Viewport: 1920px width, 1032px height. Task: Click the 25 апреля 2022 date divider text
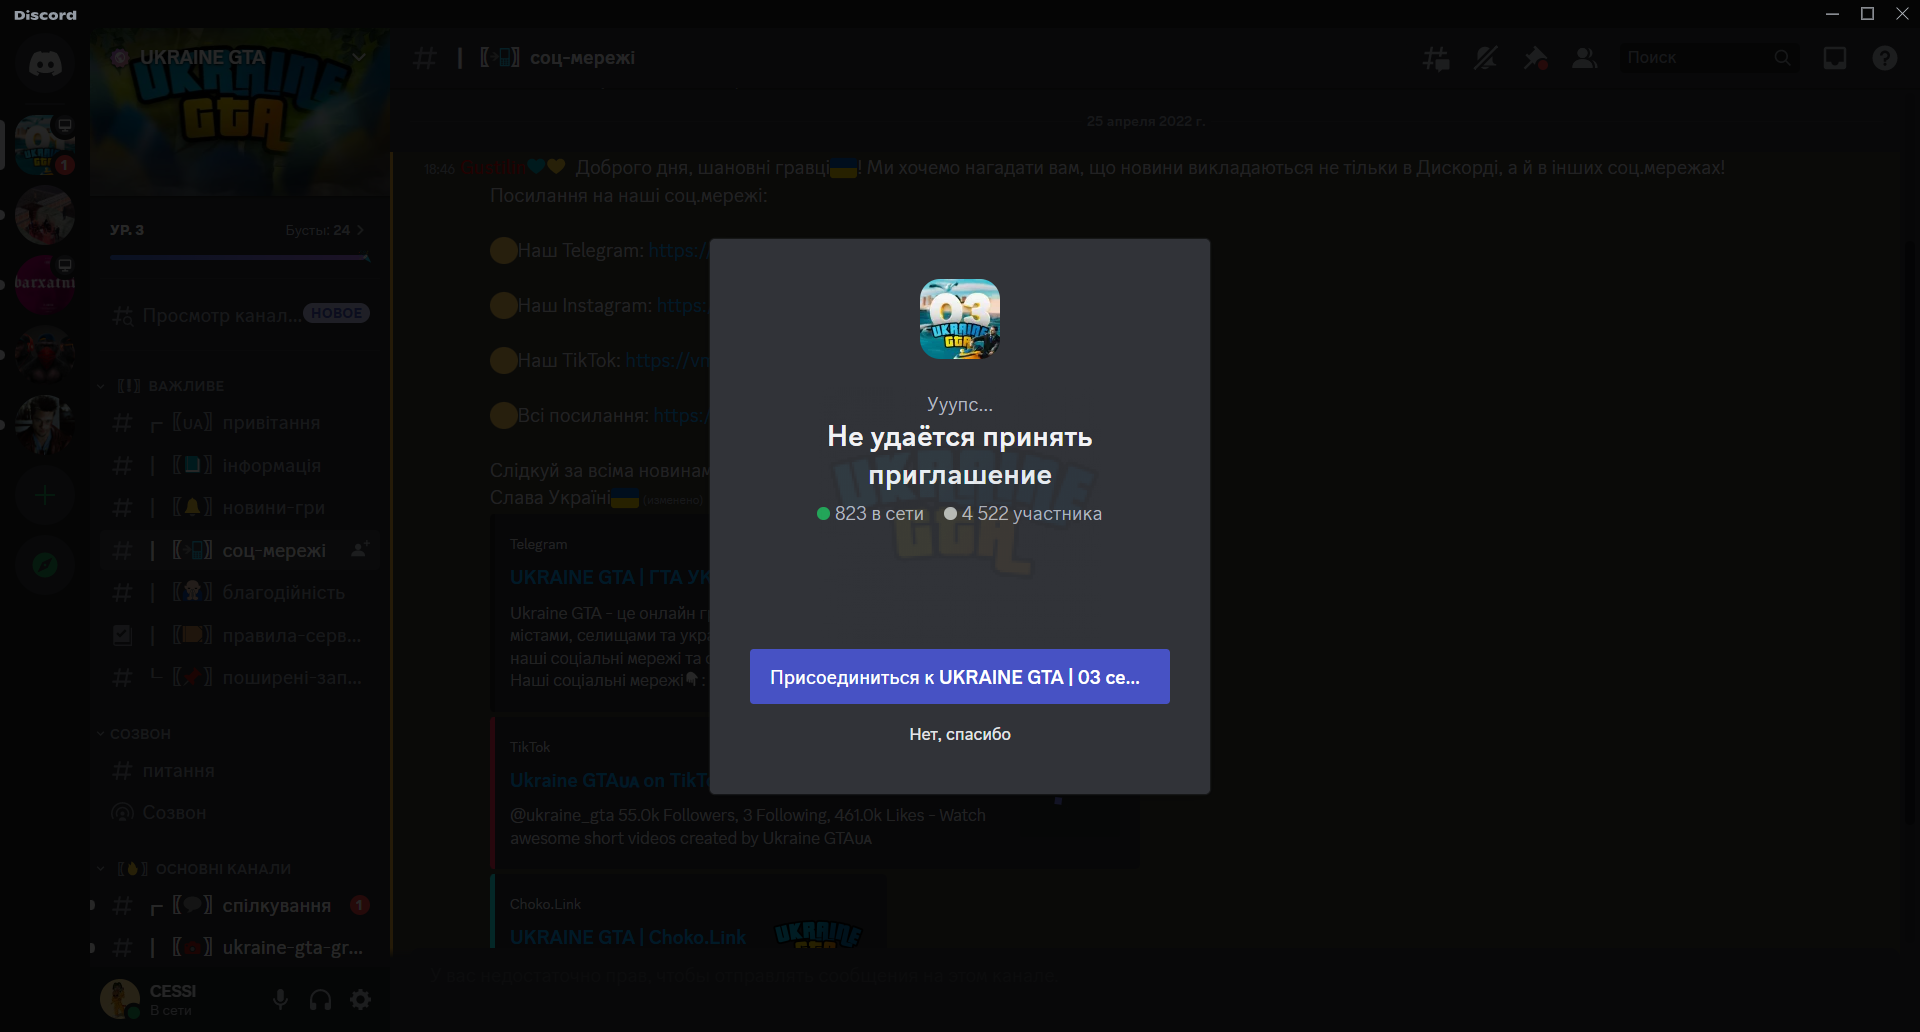1146,121
